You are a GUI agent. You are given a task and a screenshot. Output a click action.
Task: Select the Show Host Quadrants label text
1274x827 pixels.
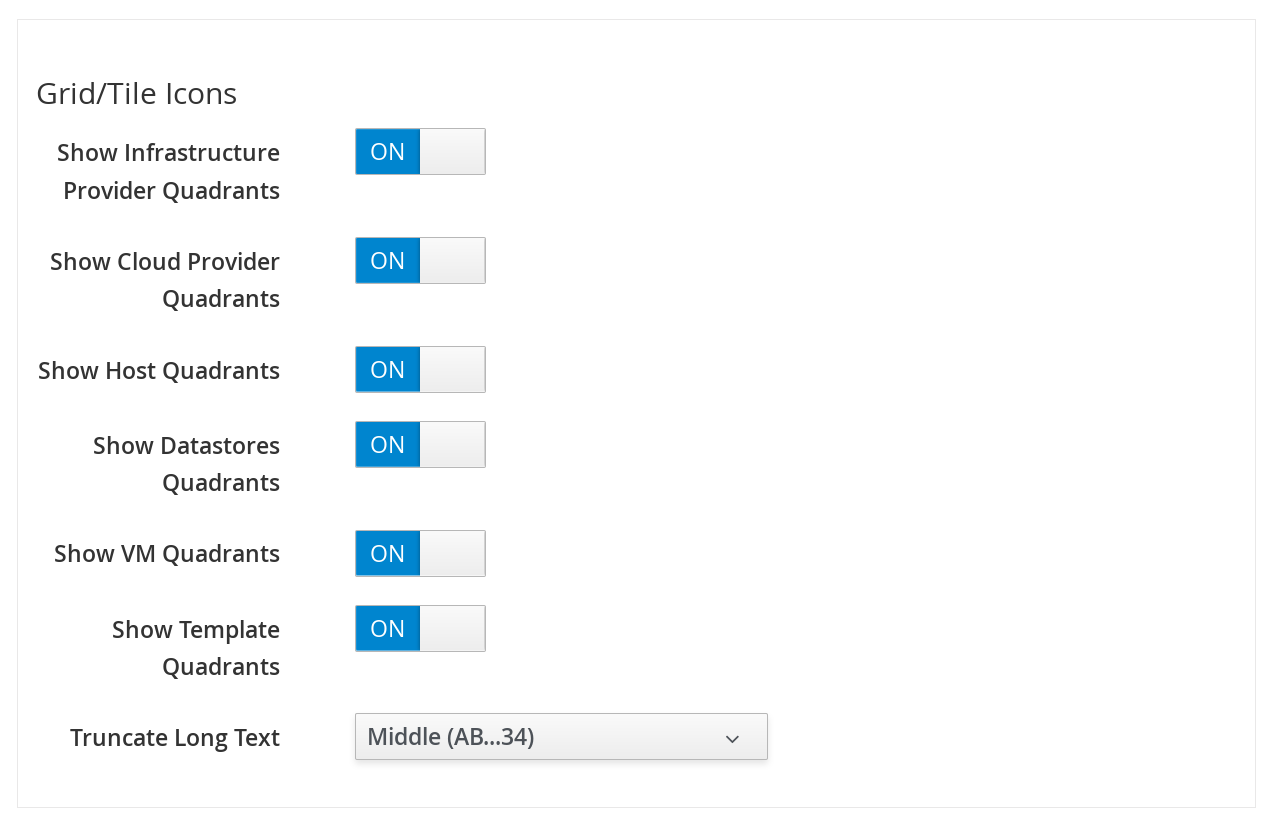click(x=159, y=371)
